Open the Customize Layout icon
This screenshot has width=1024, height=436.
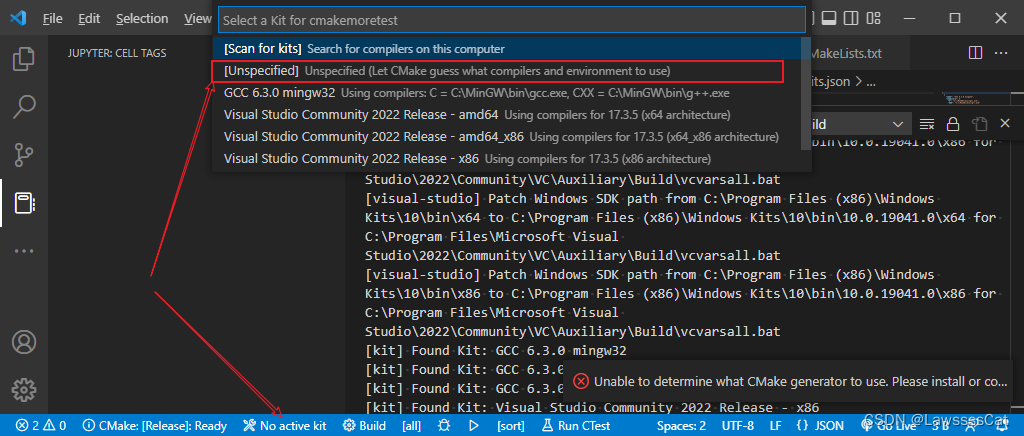(x=874, y=18)
